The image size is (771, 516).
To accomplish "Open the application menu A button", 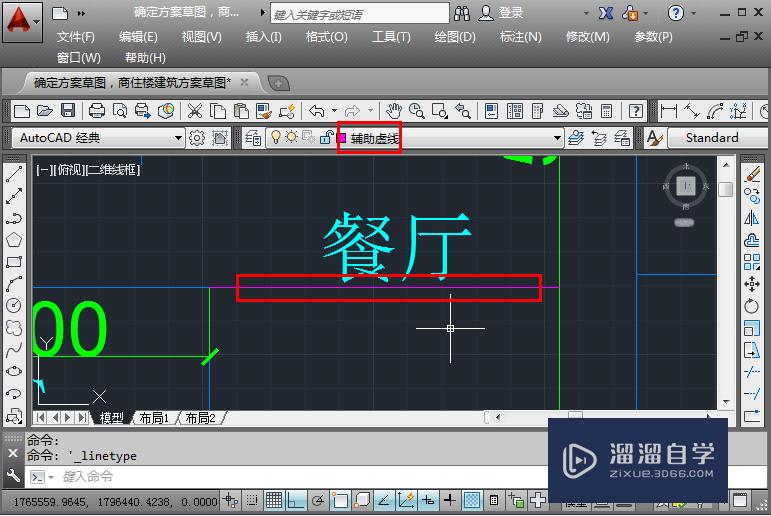I will point(22,22).
